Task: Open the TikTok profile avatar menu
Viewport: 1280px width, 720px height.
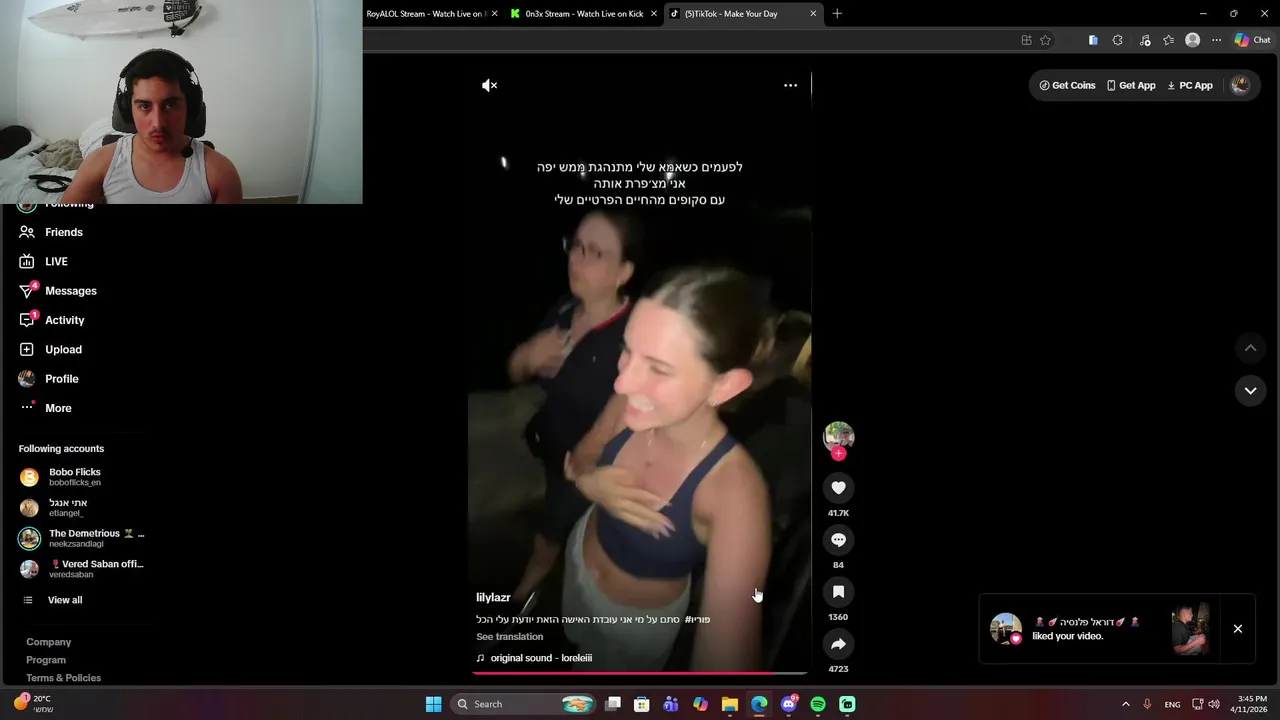Action: 1240,86
